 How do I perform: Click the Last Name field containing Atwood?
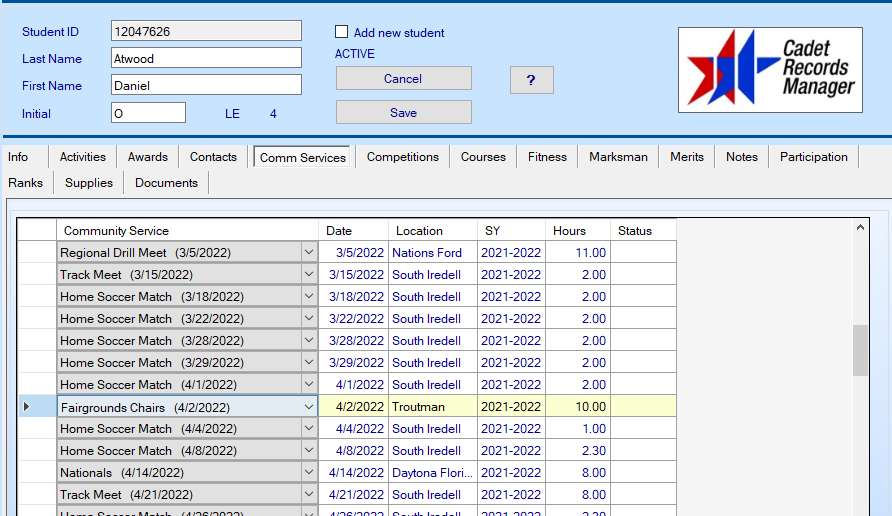click(x=205, y=58)
